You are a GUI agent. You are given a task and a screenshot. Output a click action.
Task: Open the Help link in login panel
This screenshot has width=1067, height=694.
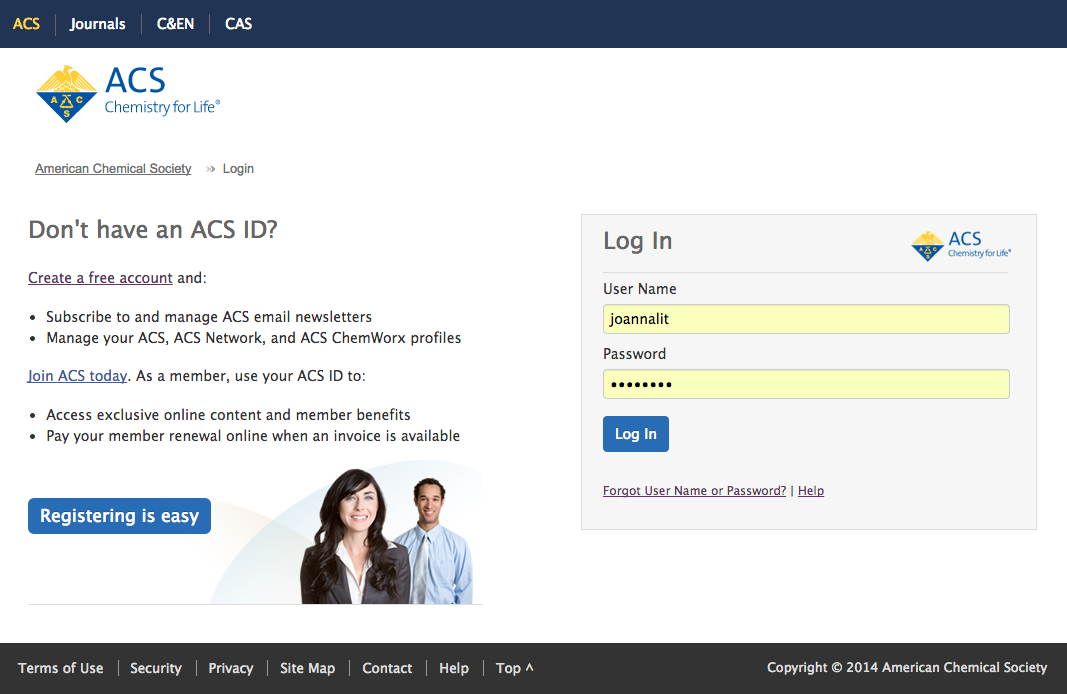[x=810, y=491]
